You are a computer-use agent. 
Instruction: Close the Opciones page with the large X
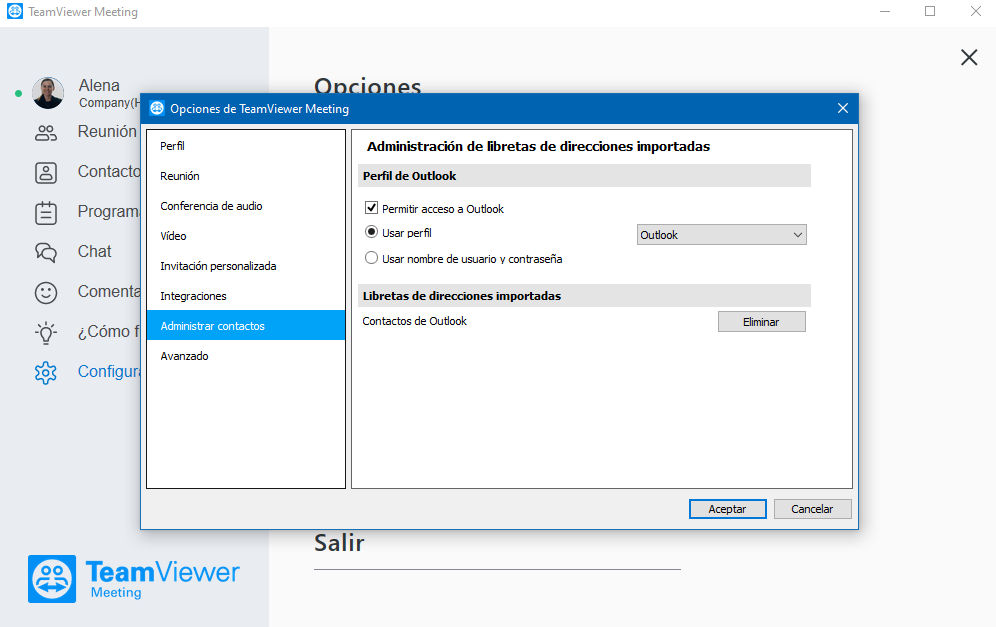point(969,57)
